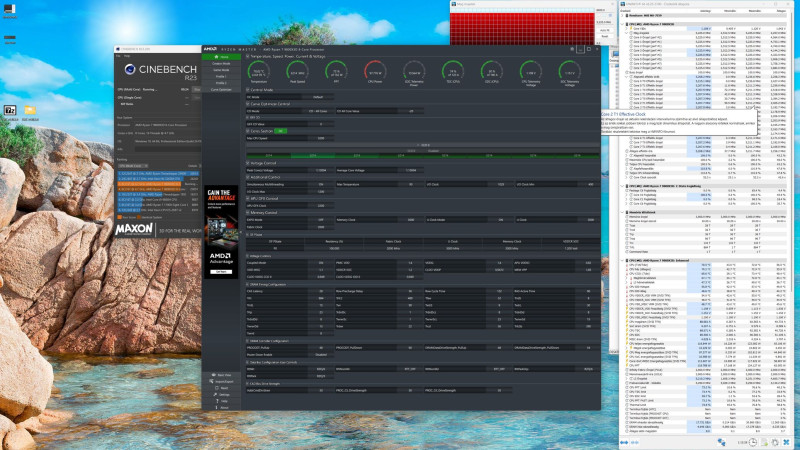The width and height of the screenshot is (800, 450).
Task: Click the Peak Speed gauge
Action: click(x=297, y=72)
